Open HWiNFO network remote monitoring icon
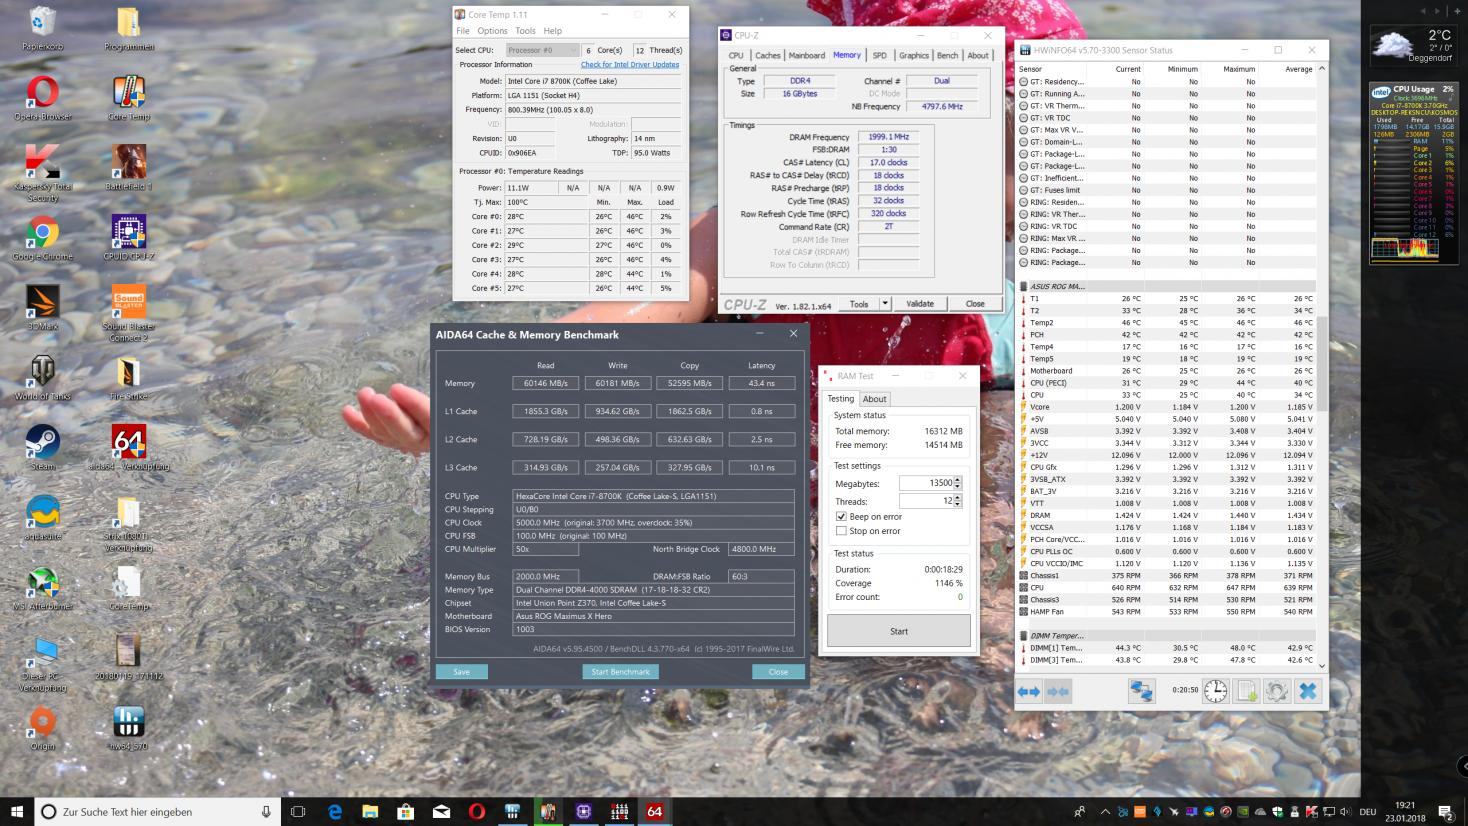The image size is (1468, 826). click(x=1141, y=691)
